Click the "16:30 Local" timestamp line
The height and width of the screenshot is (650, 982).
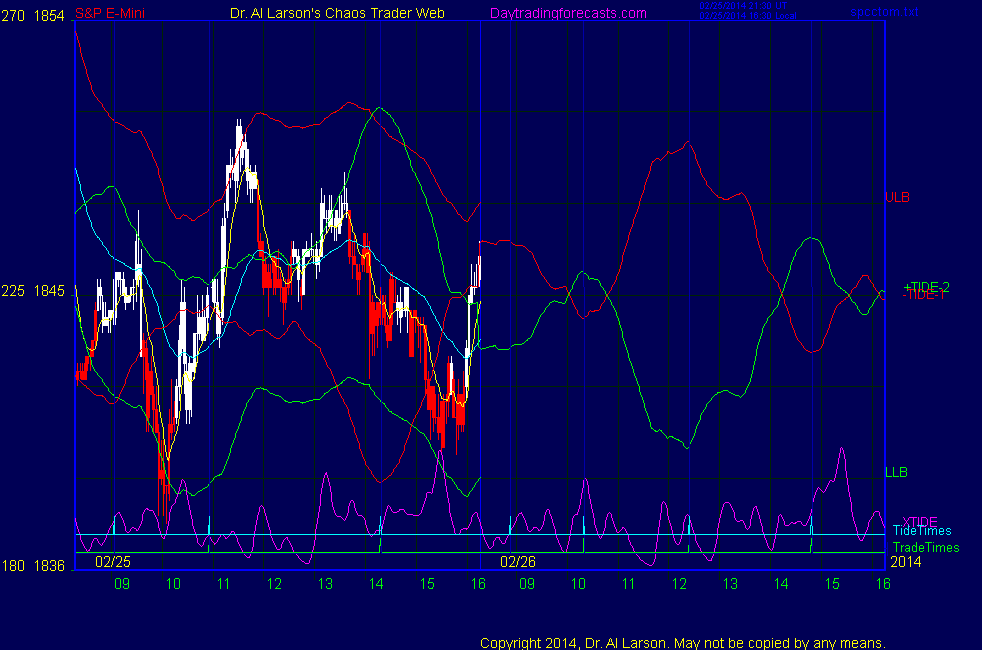[748, 16]
